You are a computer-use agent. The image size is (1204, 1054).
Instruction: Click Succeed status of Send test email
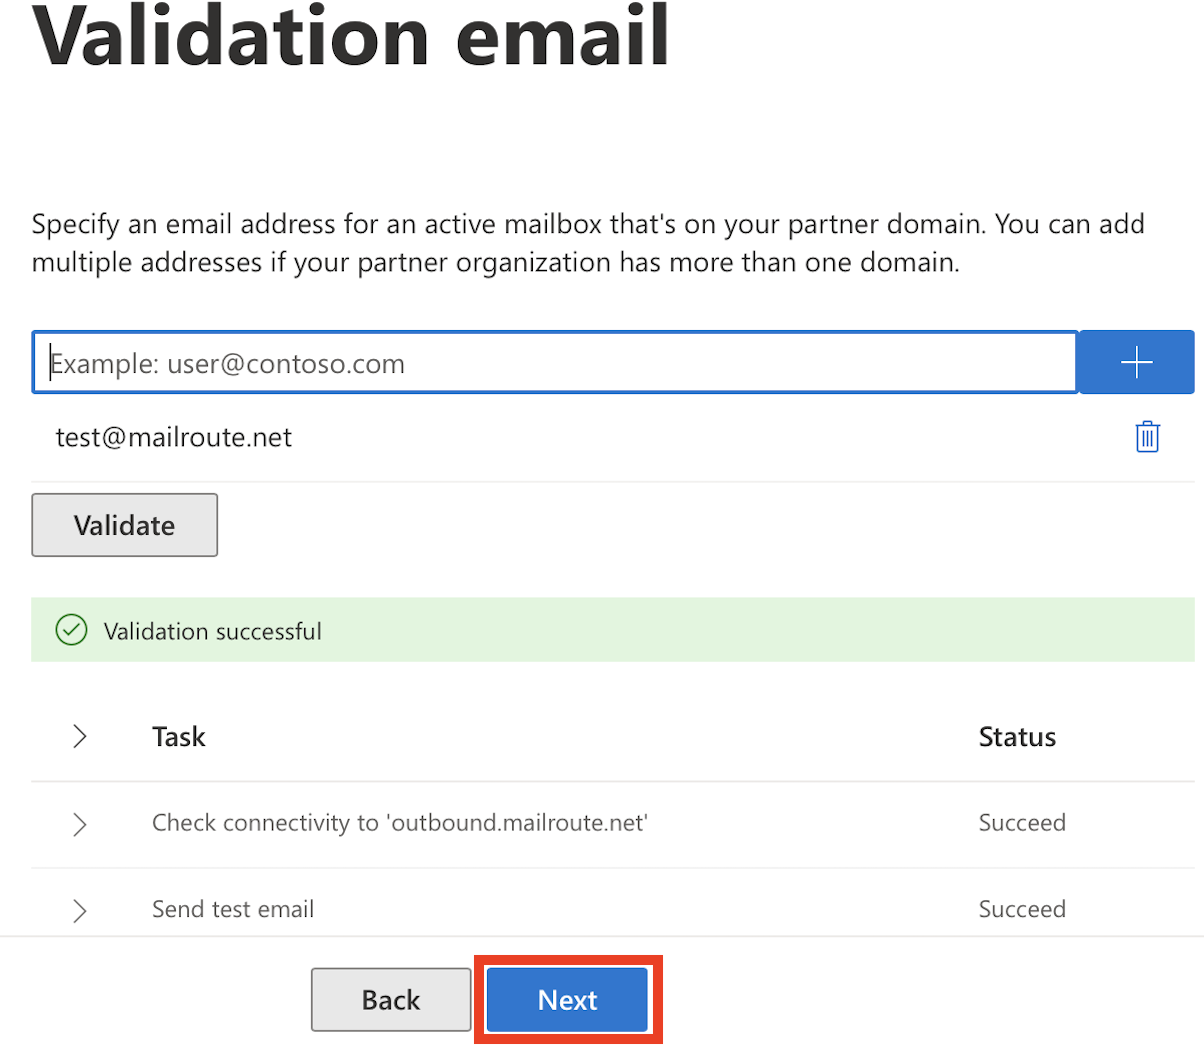click(x=1022, y=909)
